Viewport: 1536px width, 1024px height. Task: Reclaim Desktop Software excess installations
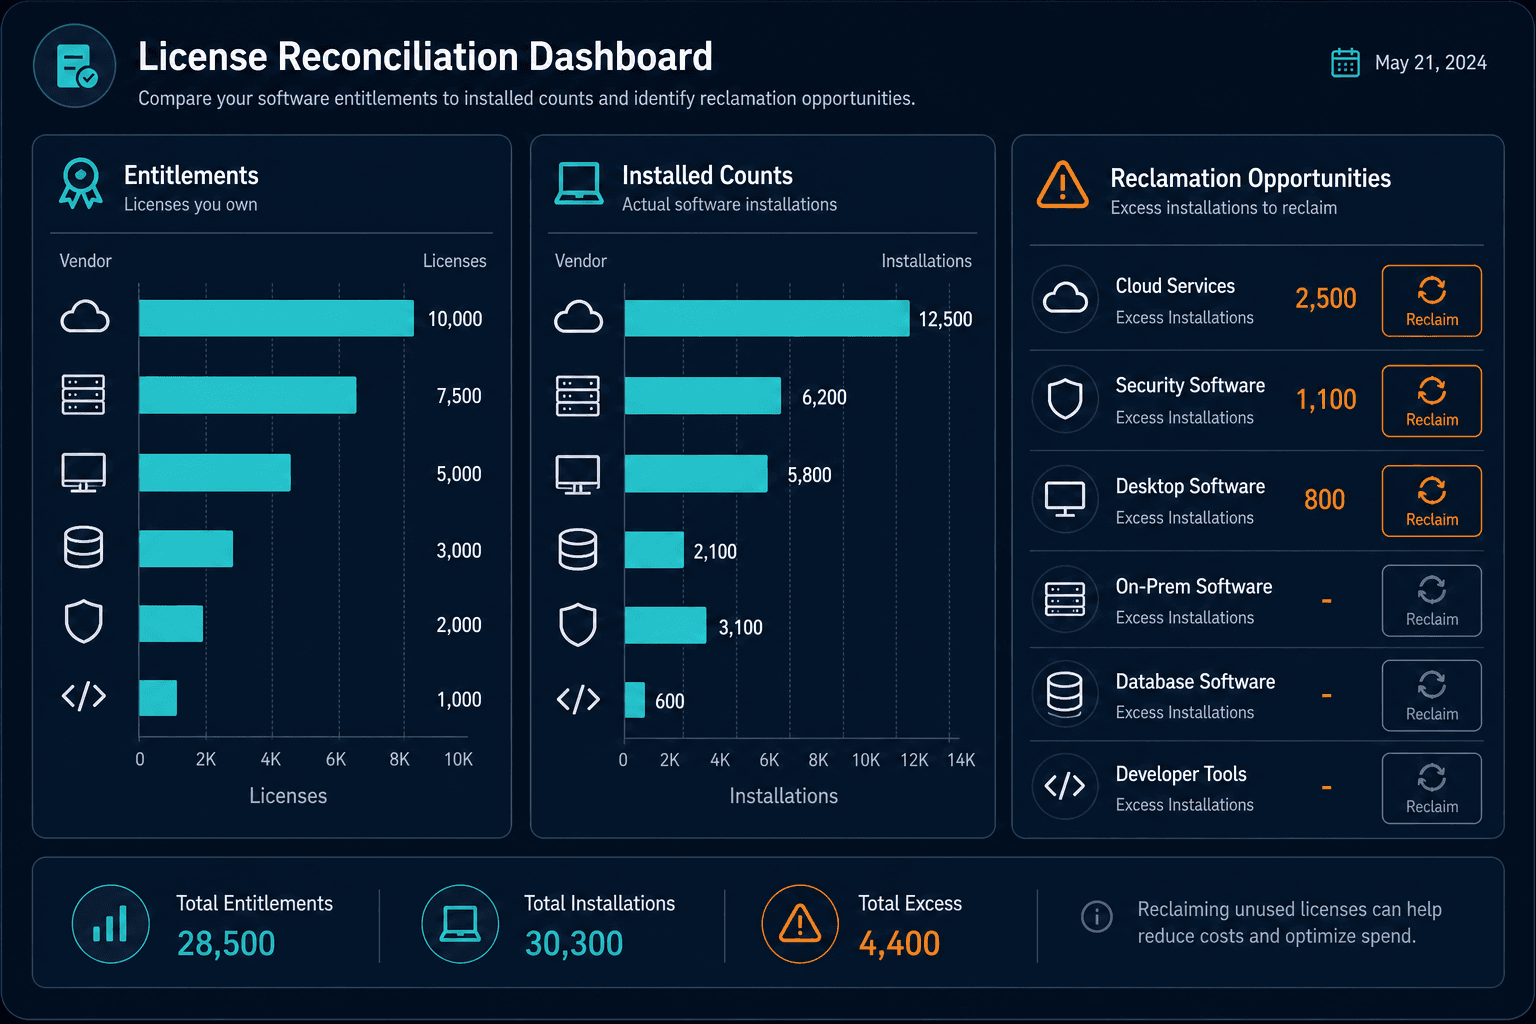click(x=1432, y=501)
